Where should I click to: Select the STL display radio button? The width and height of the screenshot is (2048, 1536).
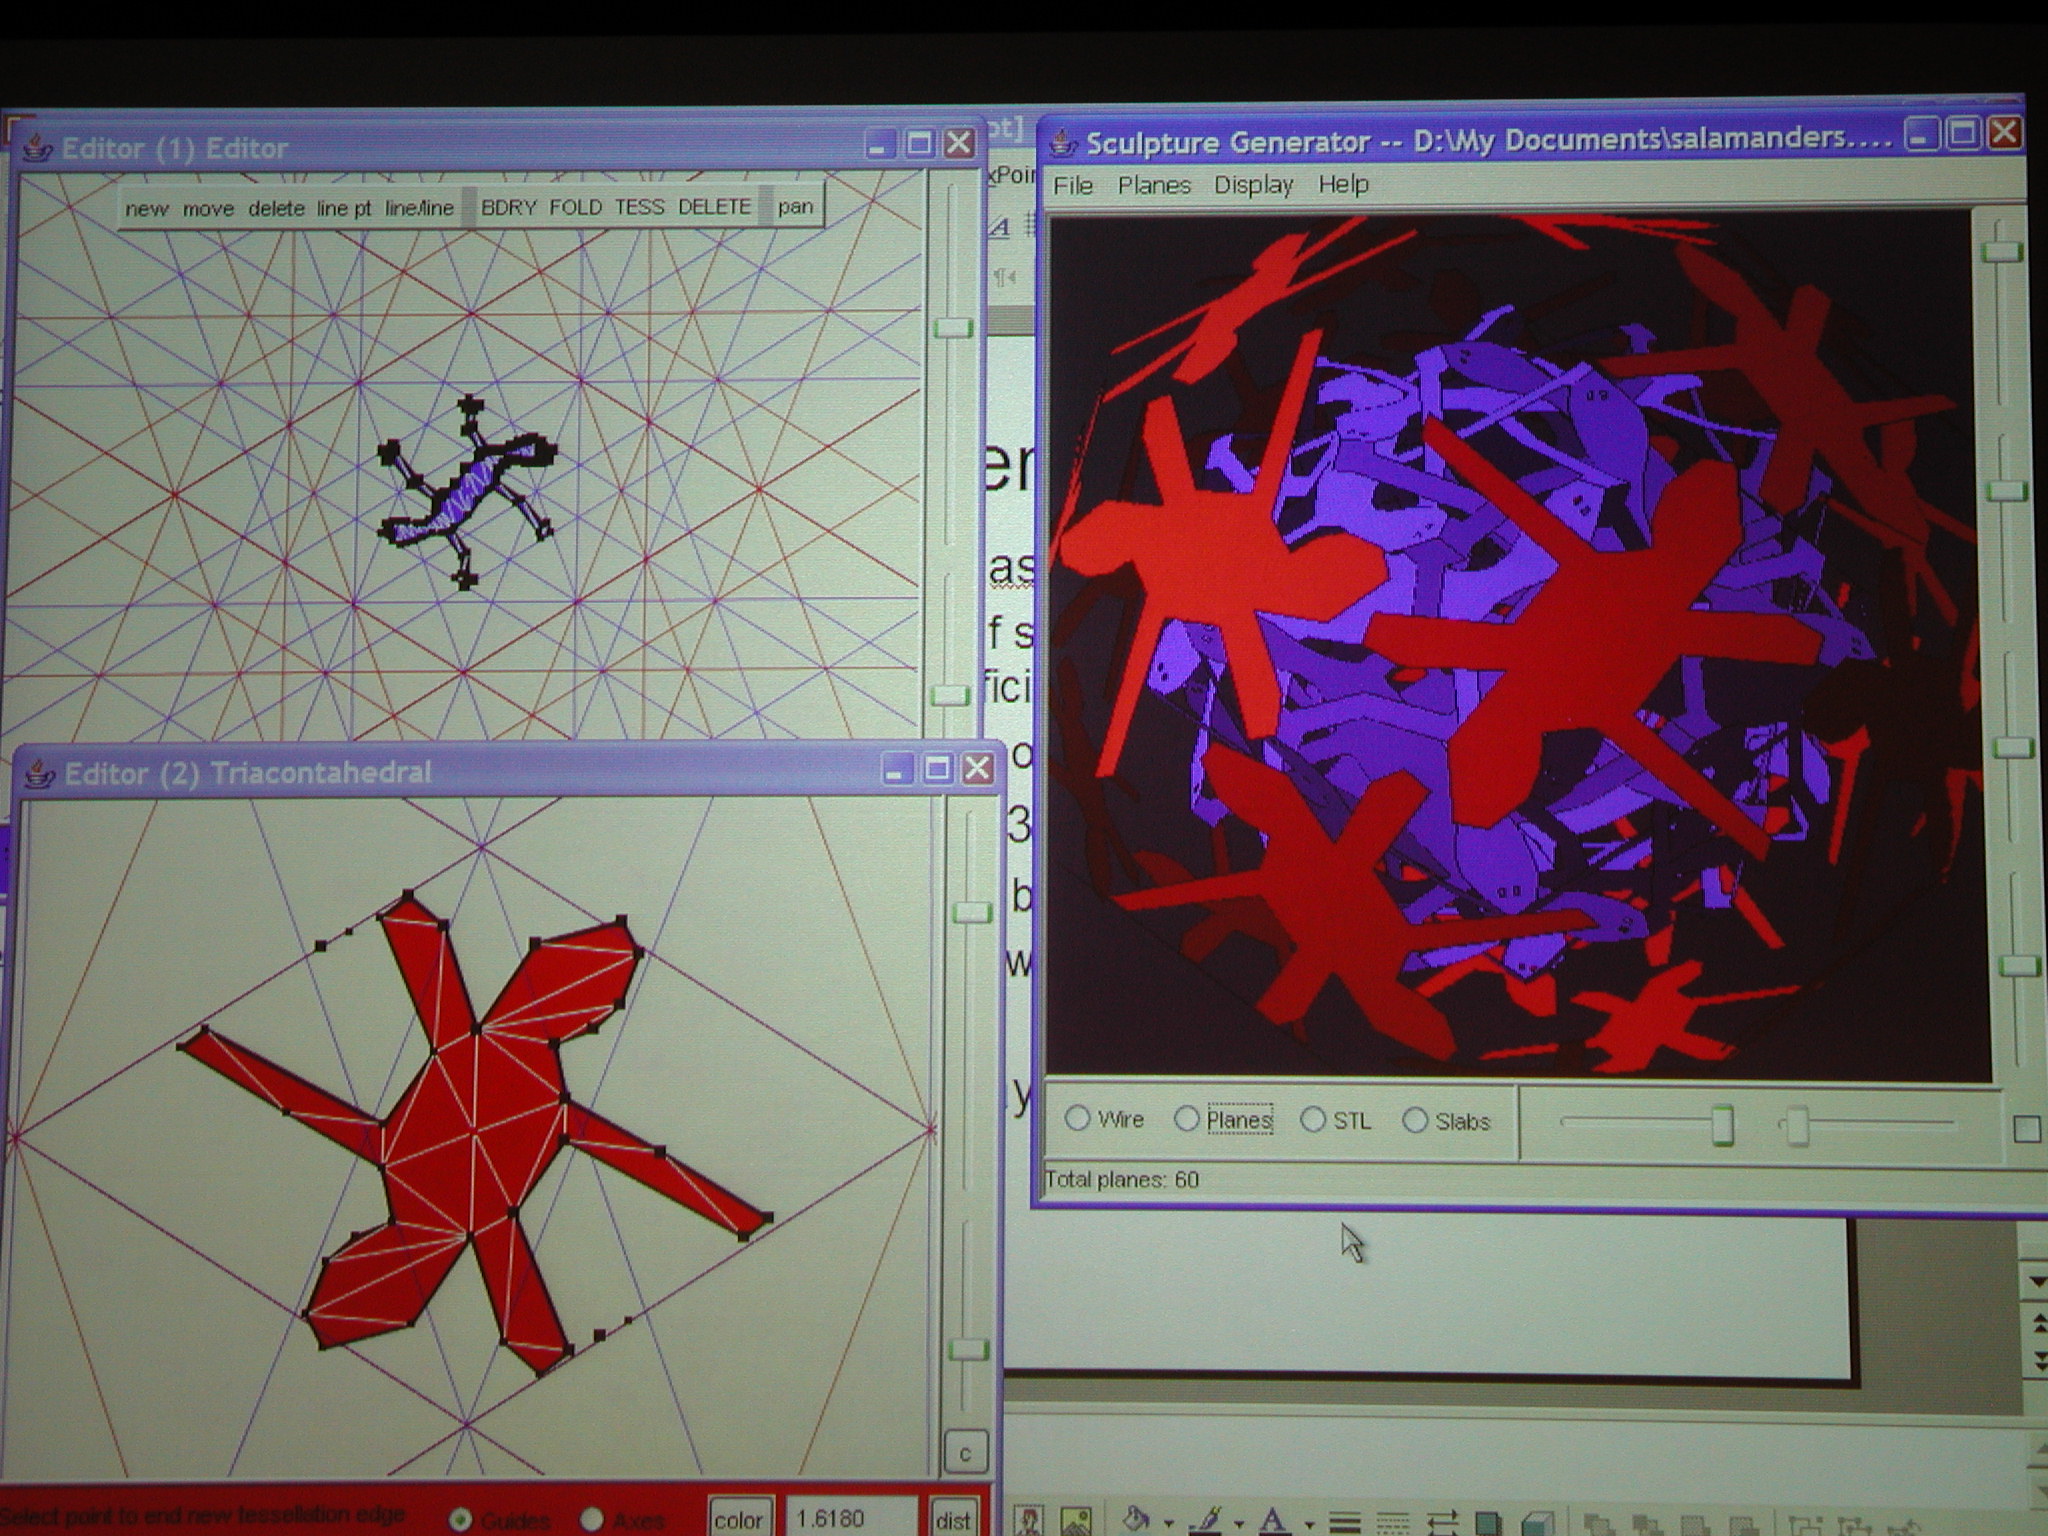pyautogui.click(x=1313, y=1119)
